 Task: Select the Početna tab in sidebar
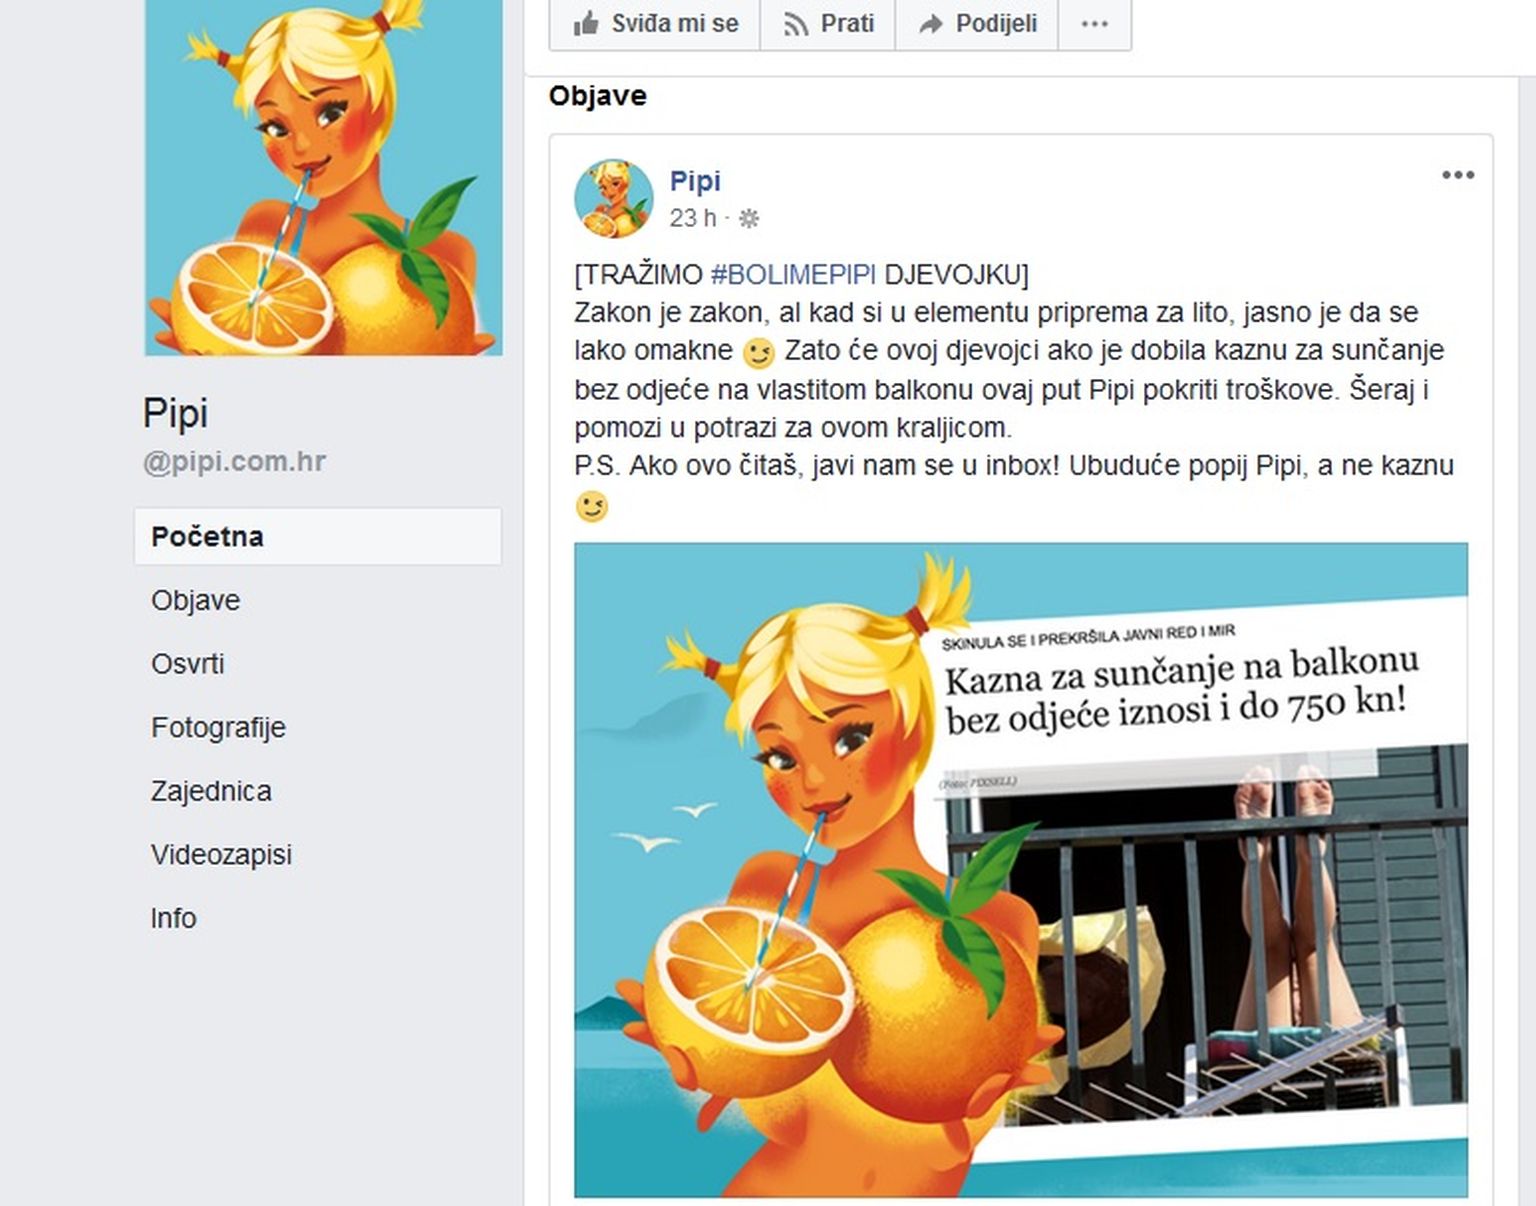coord(318,537)
